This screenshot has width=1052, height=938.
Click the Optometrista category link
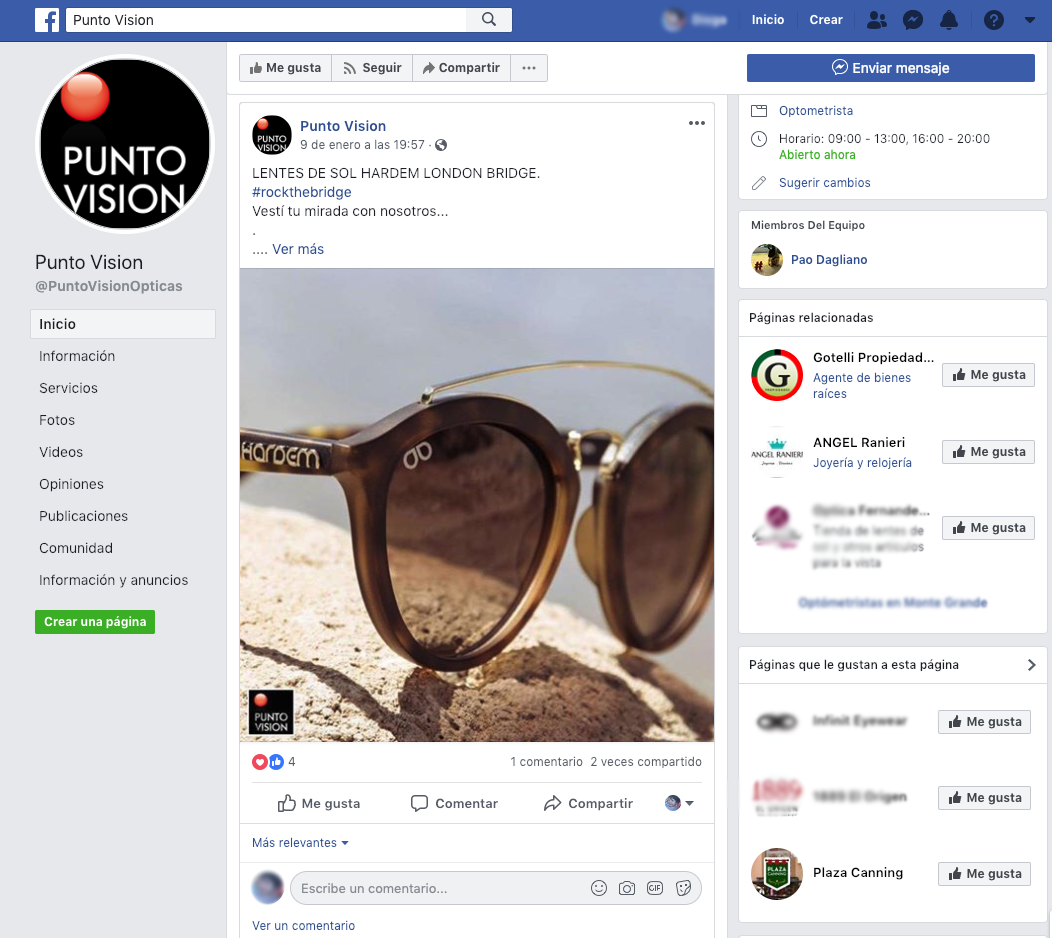[816, 111]
